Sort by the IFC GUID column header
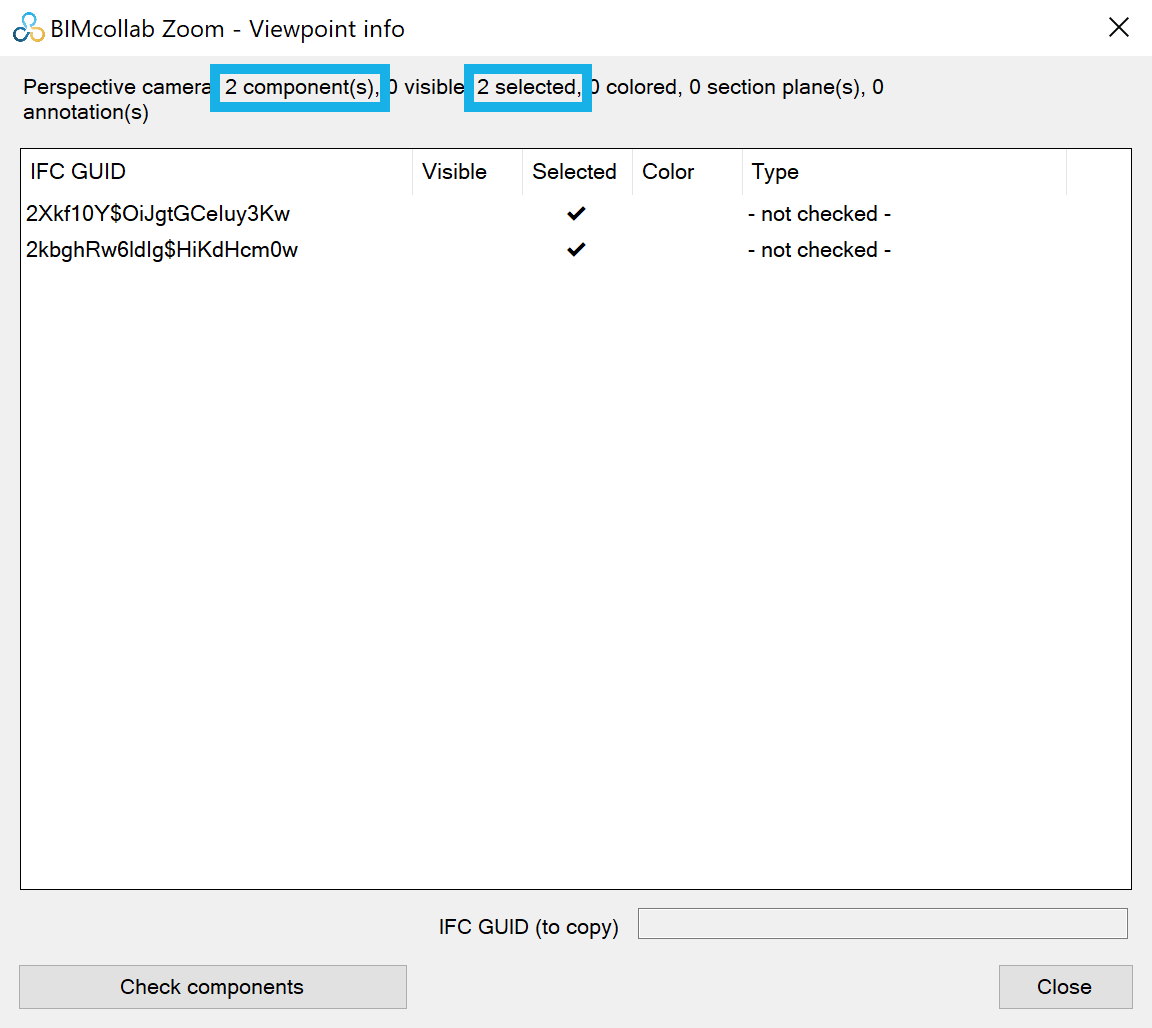Viewport: 1152px width, 1028px height. click(x=217, y=172)
